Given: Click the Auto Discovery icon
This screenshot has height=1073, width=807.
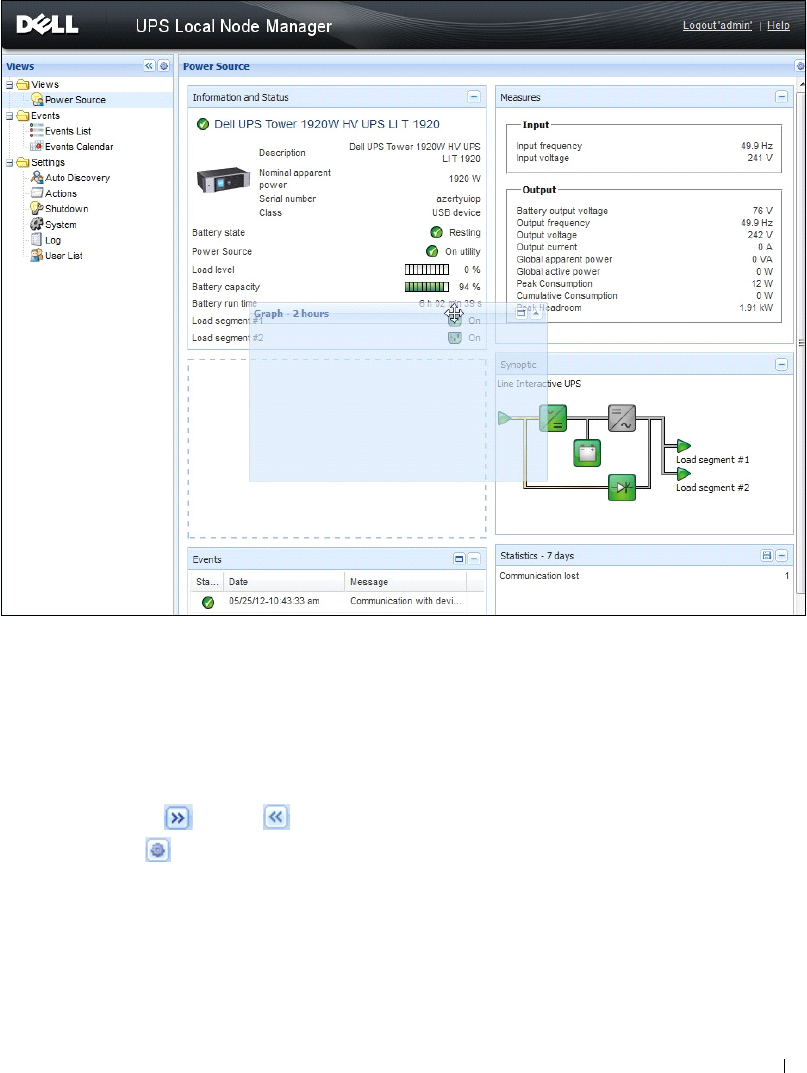Looking at the screenshot, I should [37, 177].
